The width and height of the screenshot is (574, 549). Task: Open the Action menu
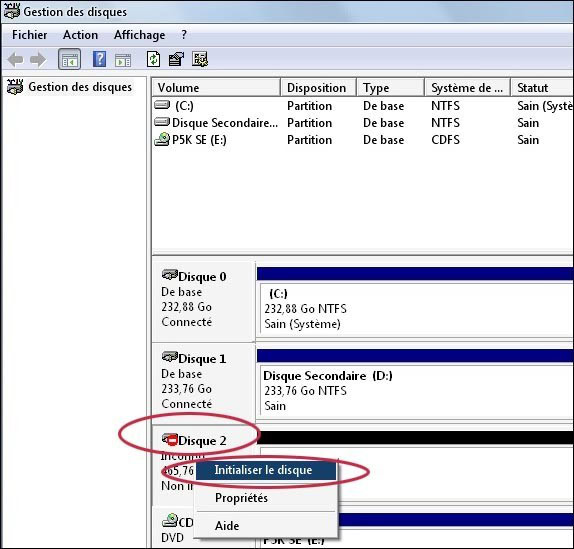81,35
